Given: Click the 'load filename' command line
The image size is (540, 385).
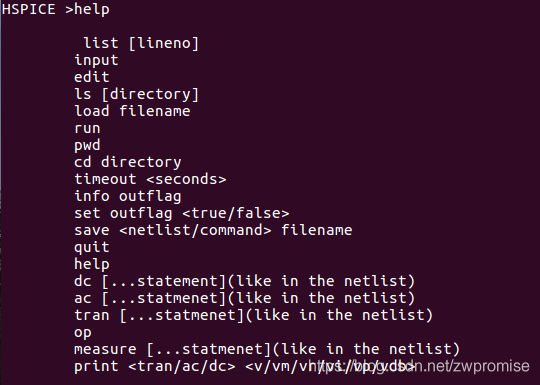Looking at the screenshot, I should point(132,111).
